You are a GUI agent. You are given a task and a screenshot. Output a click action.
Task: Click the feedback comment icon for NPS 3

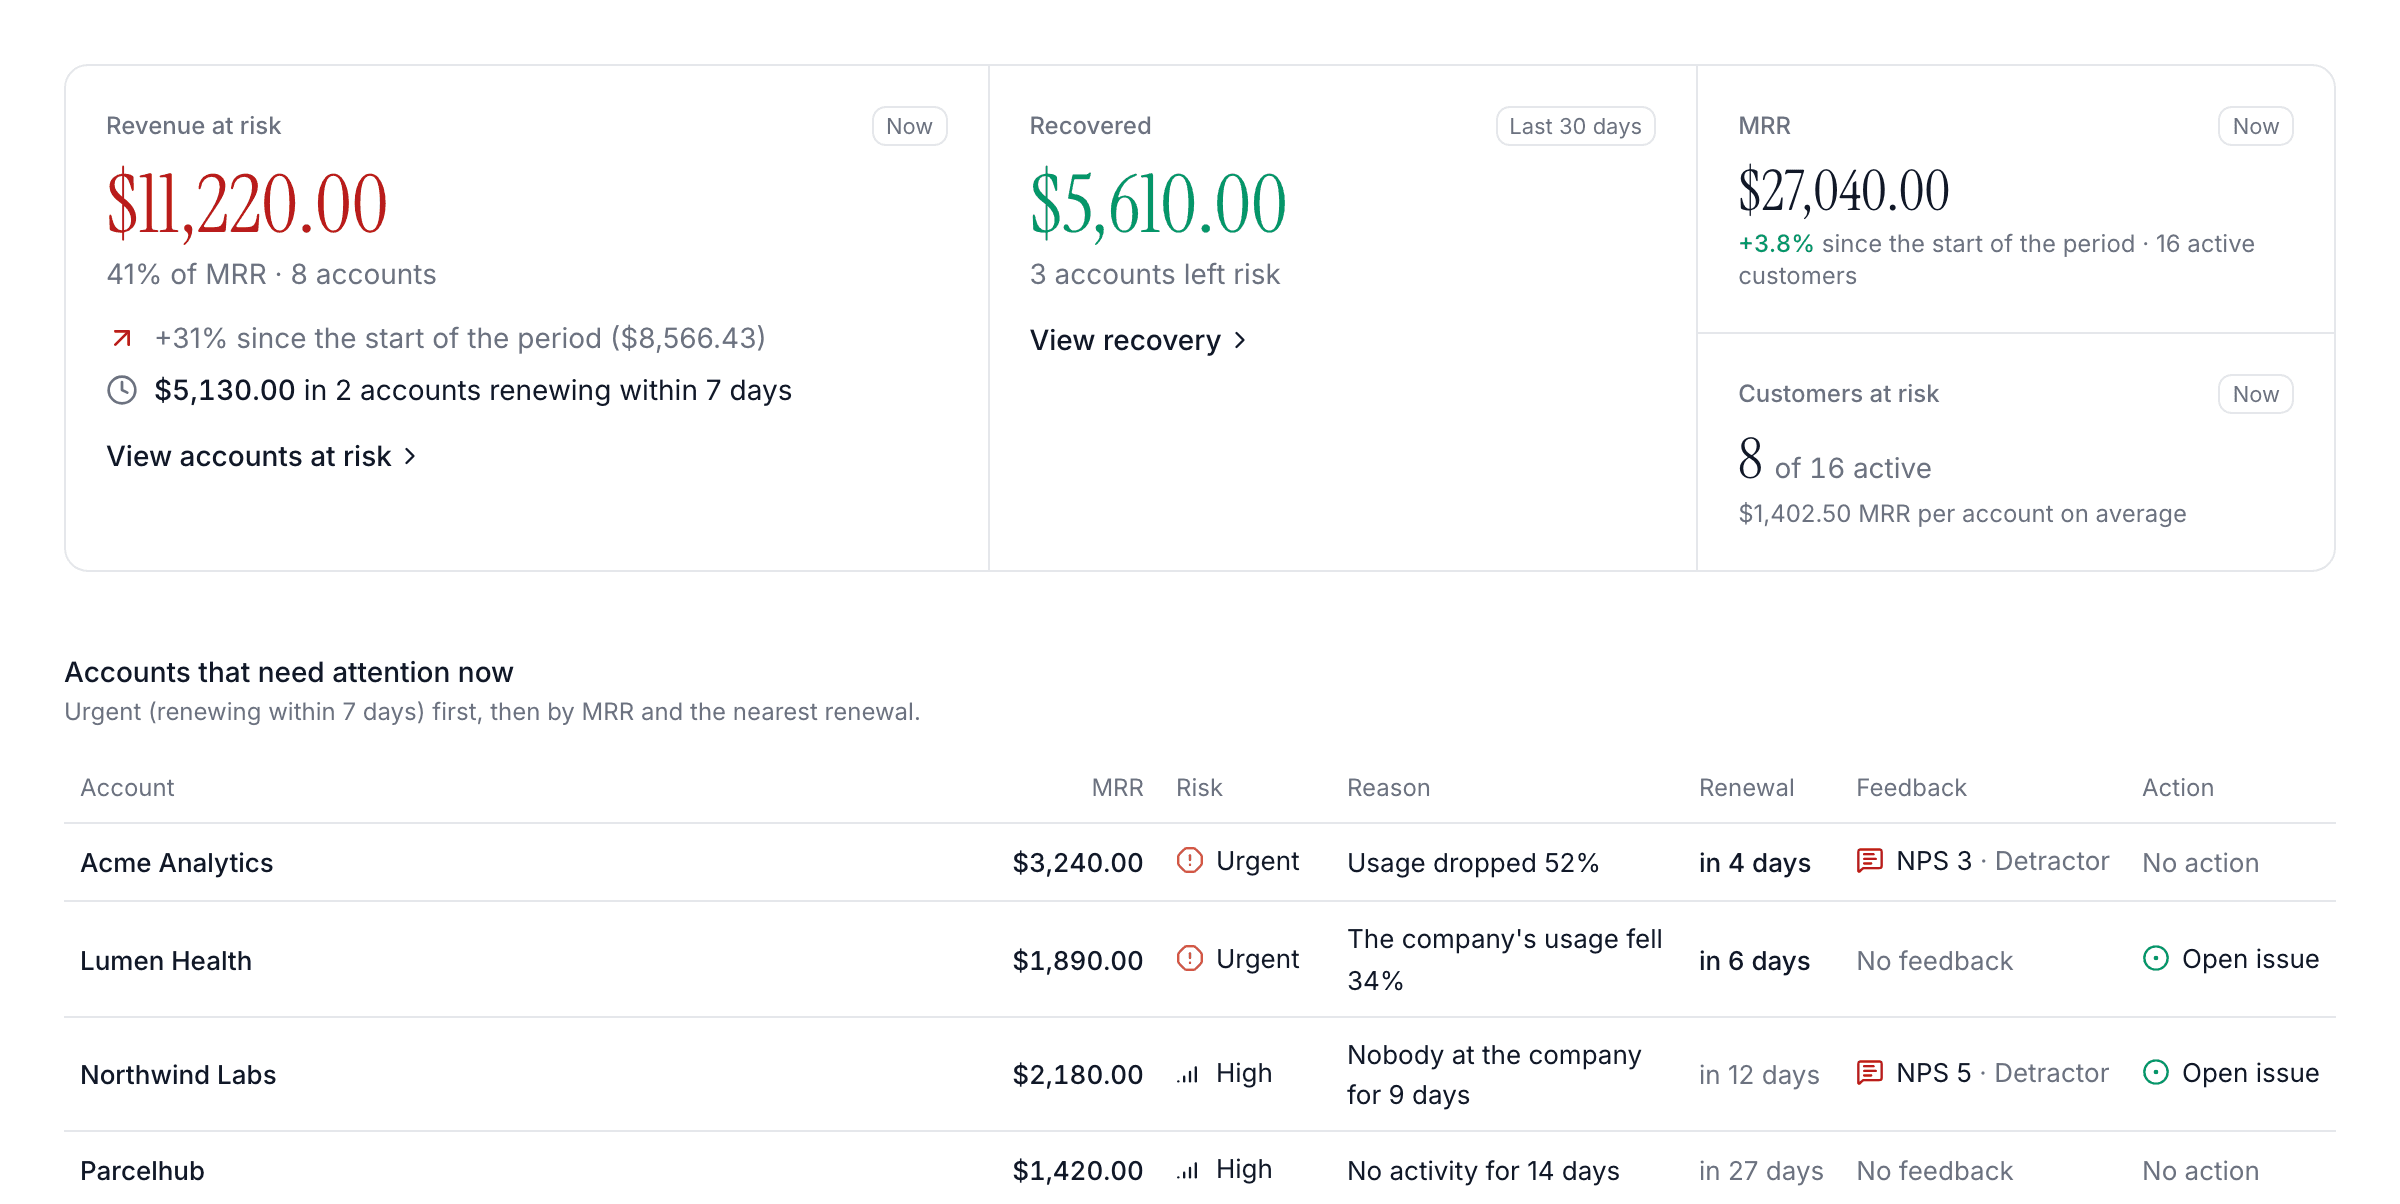click(x=1870, y=861)
